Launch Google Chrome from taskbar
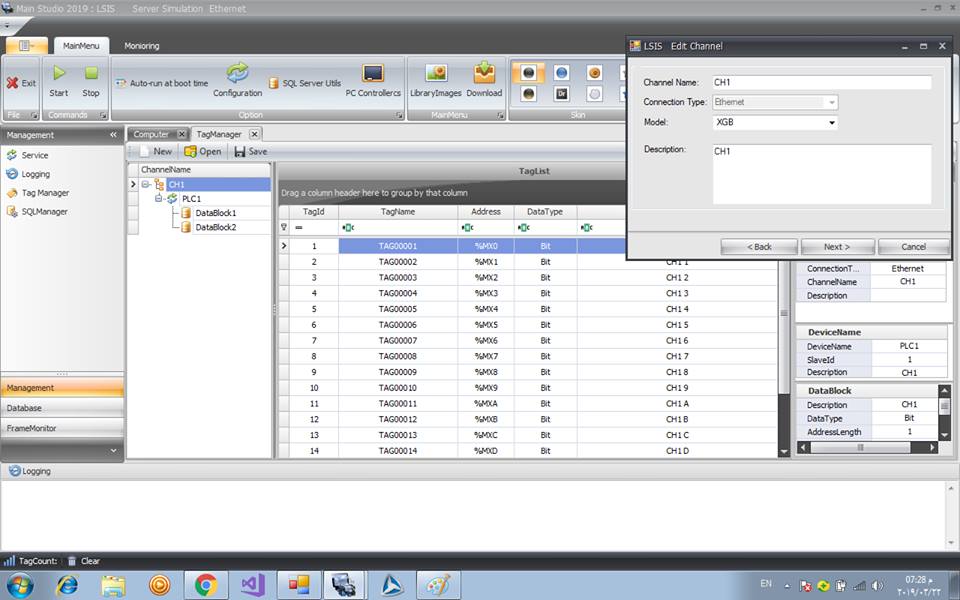 point(206,585)
